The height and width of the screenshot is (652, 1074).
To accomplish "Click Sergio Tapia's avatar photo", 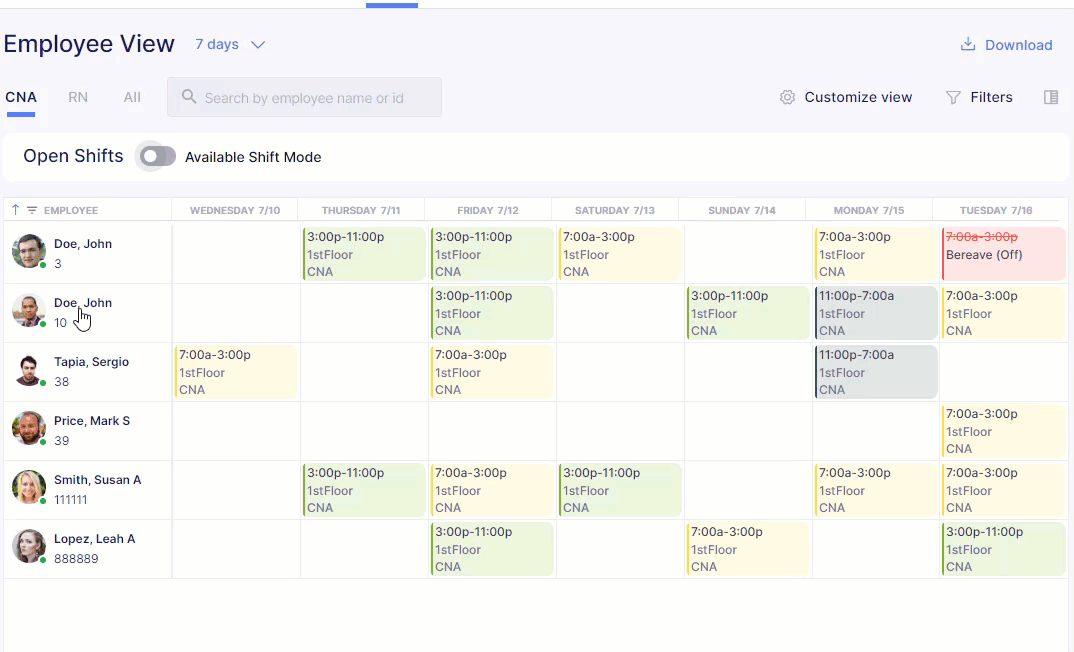I will (x=28, y=371).
